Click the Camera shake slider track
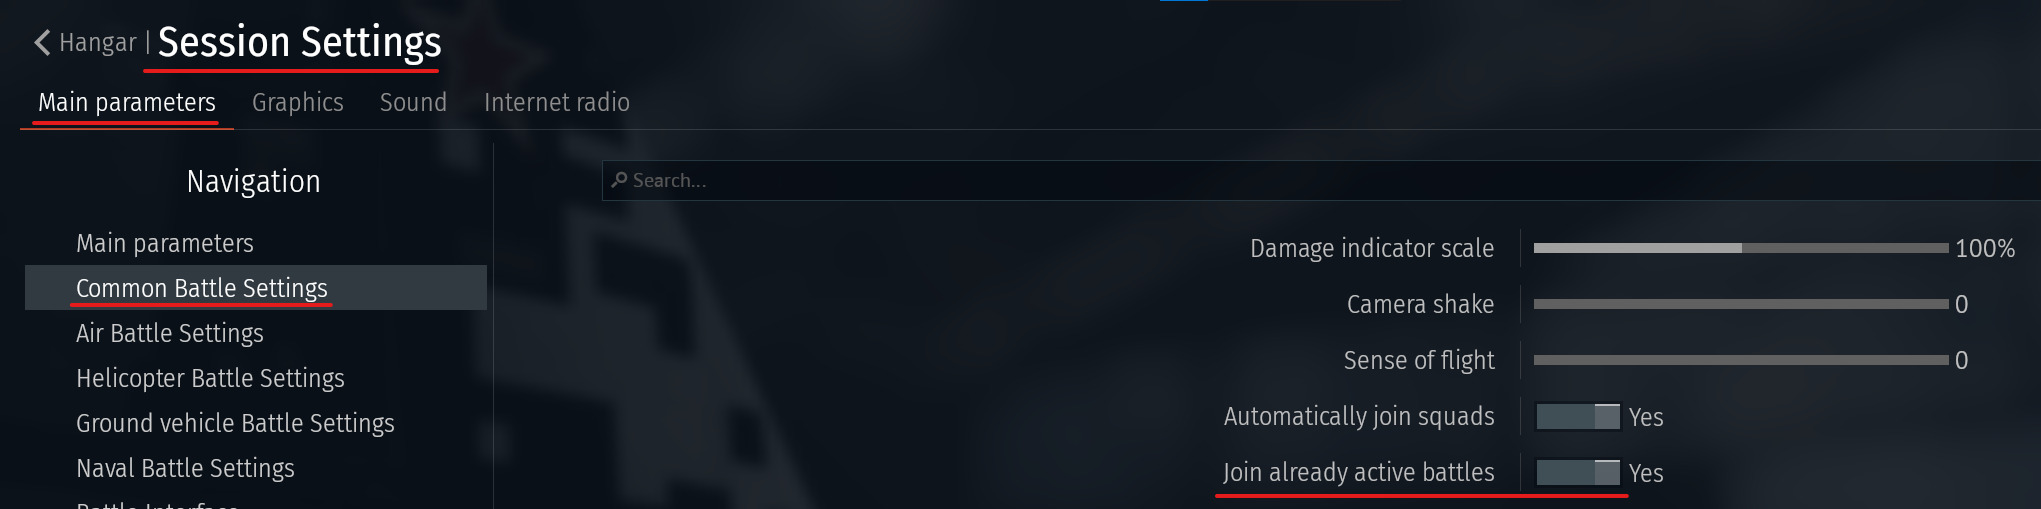This screenshot has width=2041, height=509. [1741, 304]
